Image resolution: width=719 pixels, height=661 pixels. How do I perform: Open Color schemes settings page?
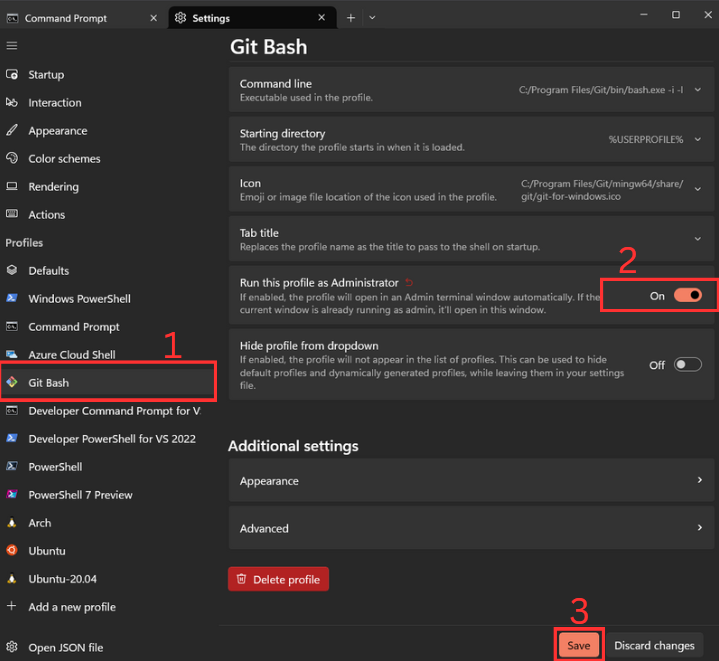(x=108, y=158)
